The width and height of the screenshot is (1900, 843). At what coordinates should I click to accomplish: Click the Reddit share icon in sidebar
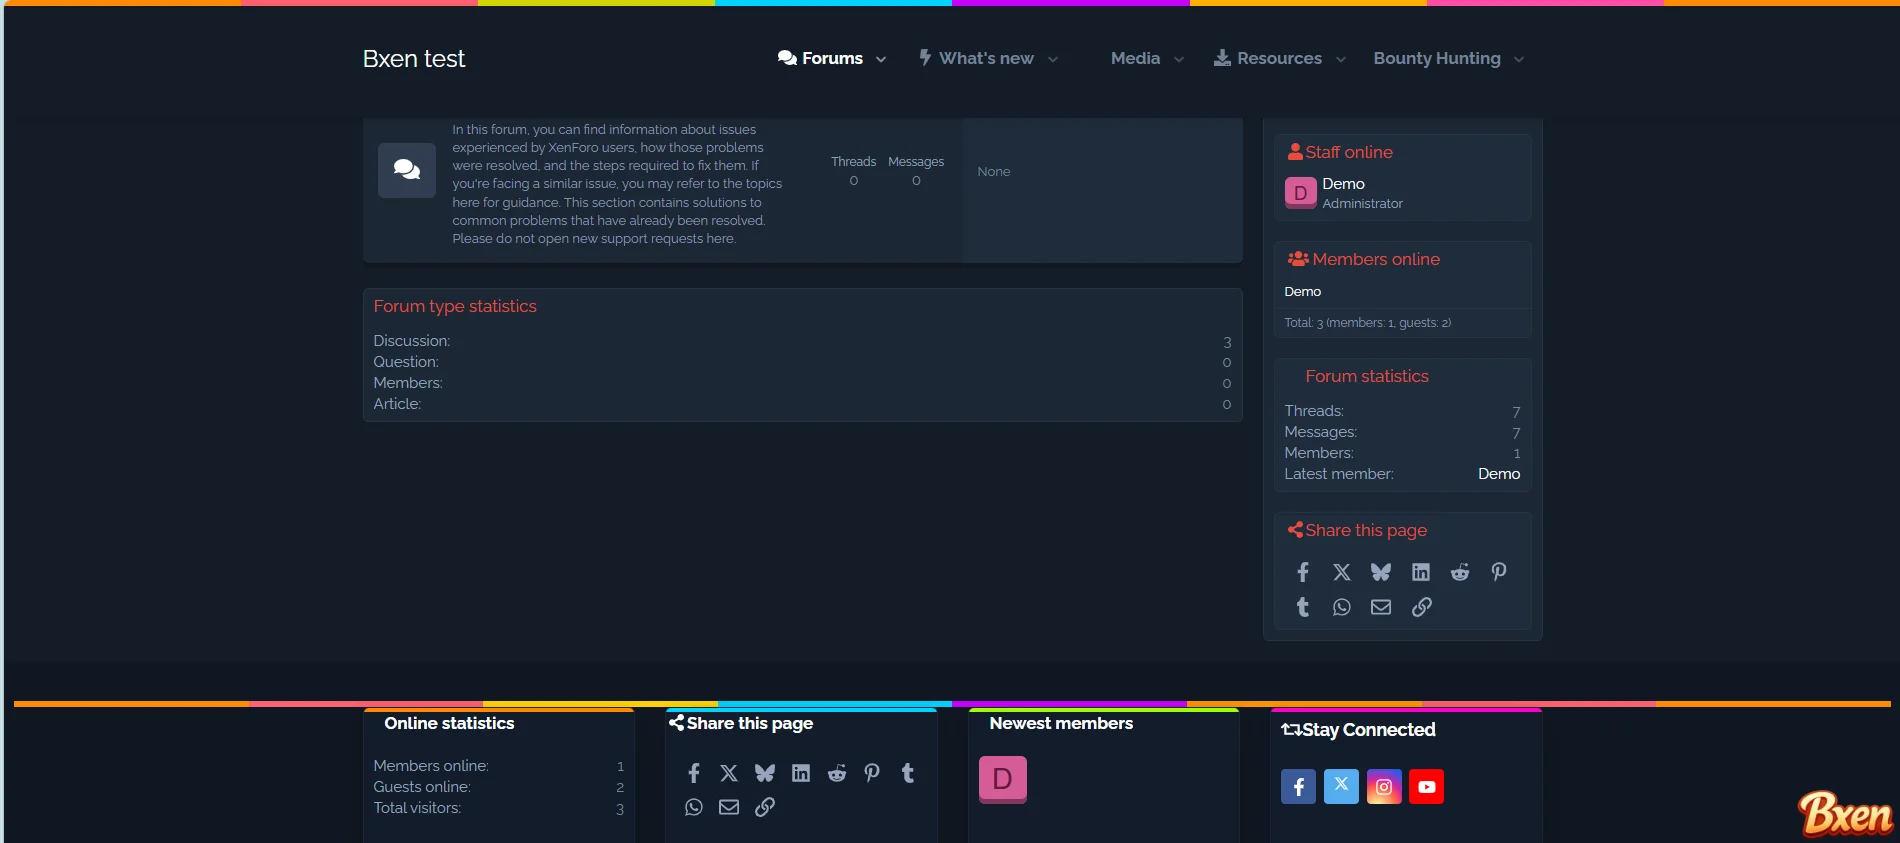[x=1459, y=572]
